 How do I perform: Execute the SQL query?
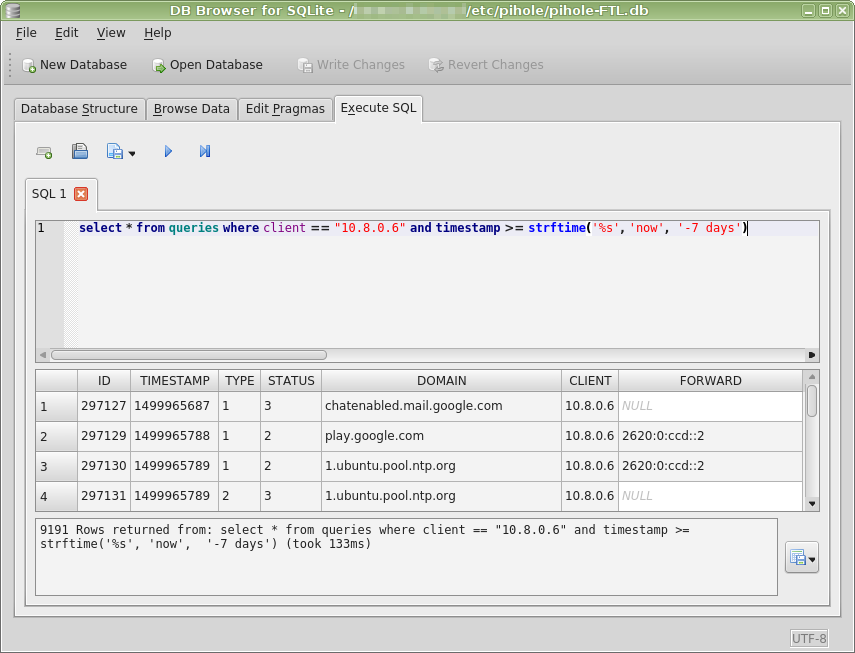(168, 151)
